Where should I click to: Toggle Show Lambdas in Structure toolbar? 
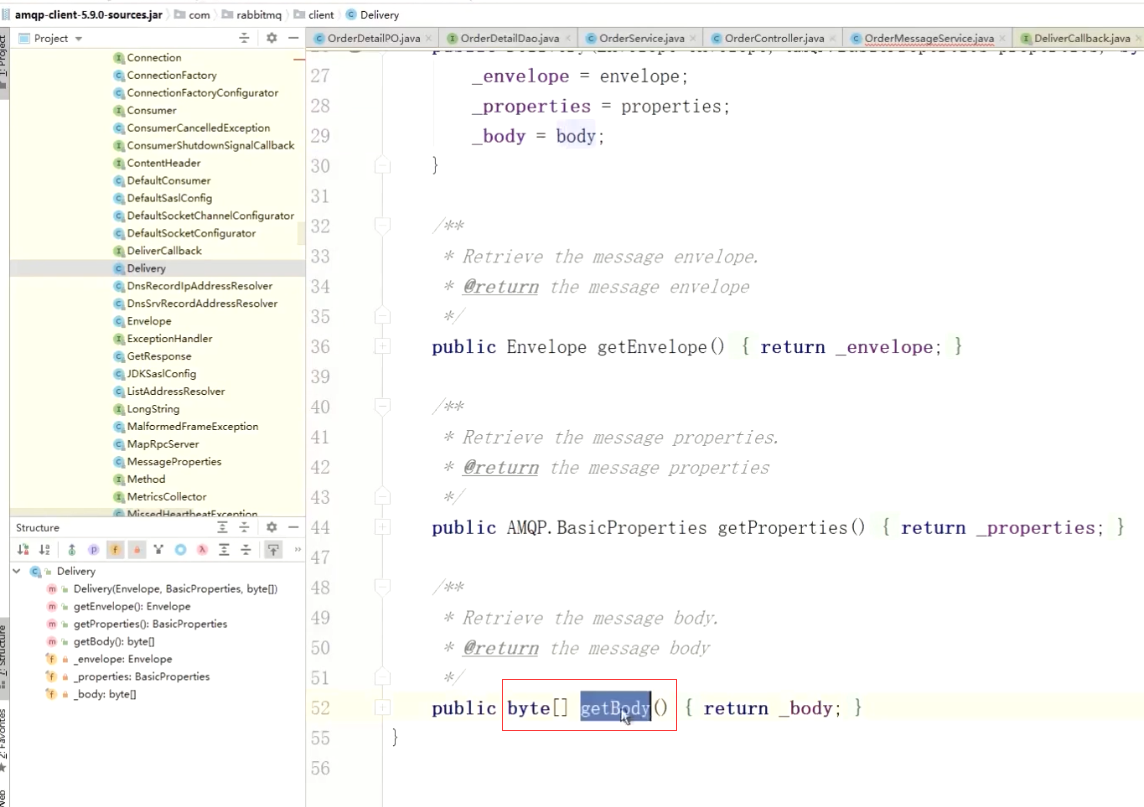coord(202,549)
